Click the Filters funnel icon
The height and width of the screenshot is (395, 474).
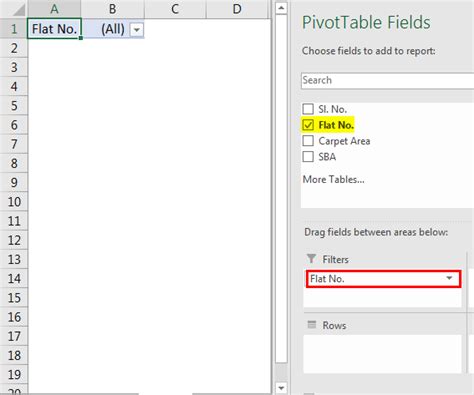pyautogui.click(x=311, y=259)
